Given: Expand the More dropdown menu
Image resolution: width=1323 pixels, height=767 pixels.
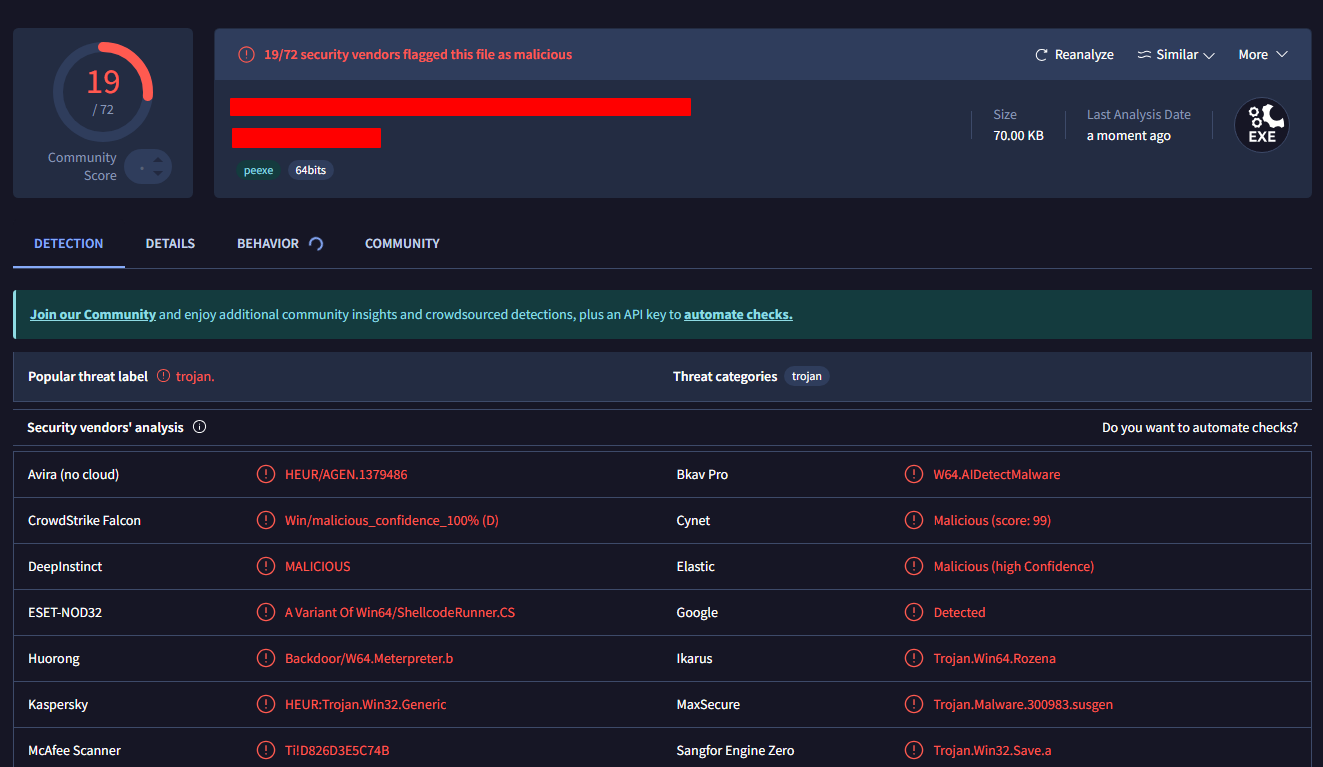Looking at the screenshot, I should click(x=1263, y=55).
